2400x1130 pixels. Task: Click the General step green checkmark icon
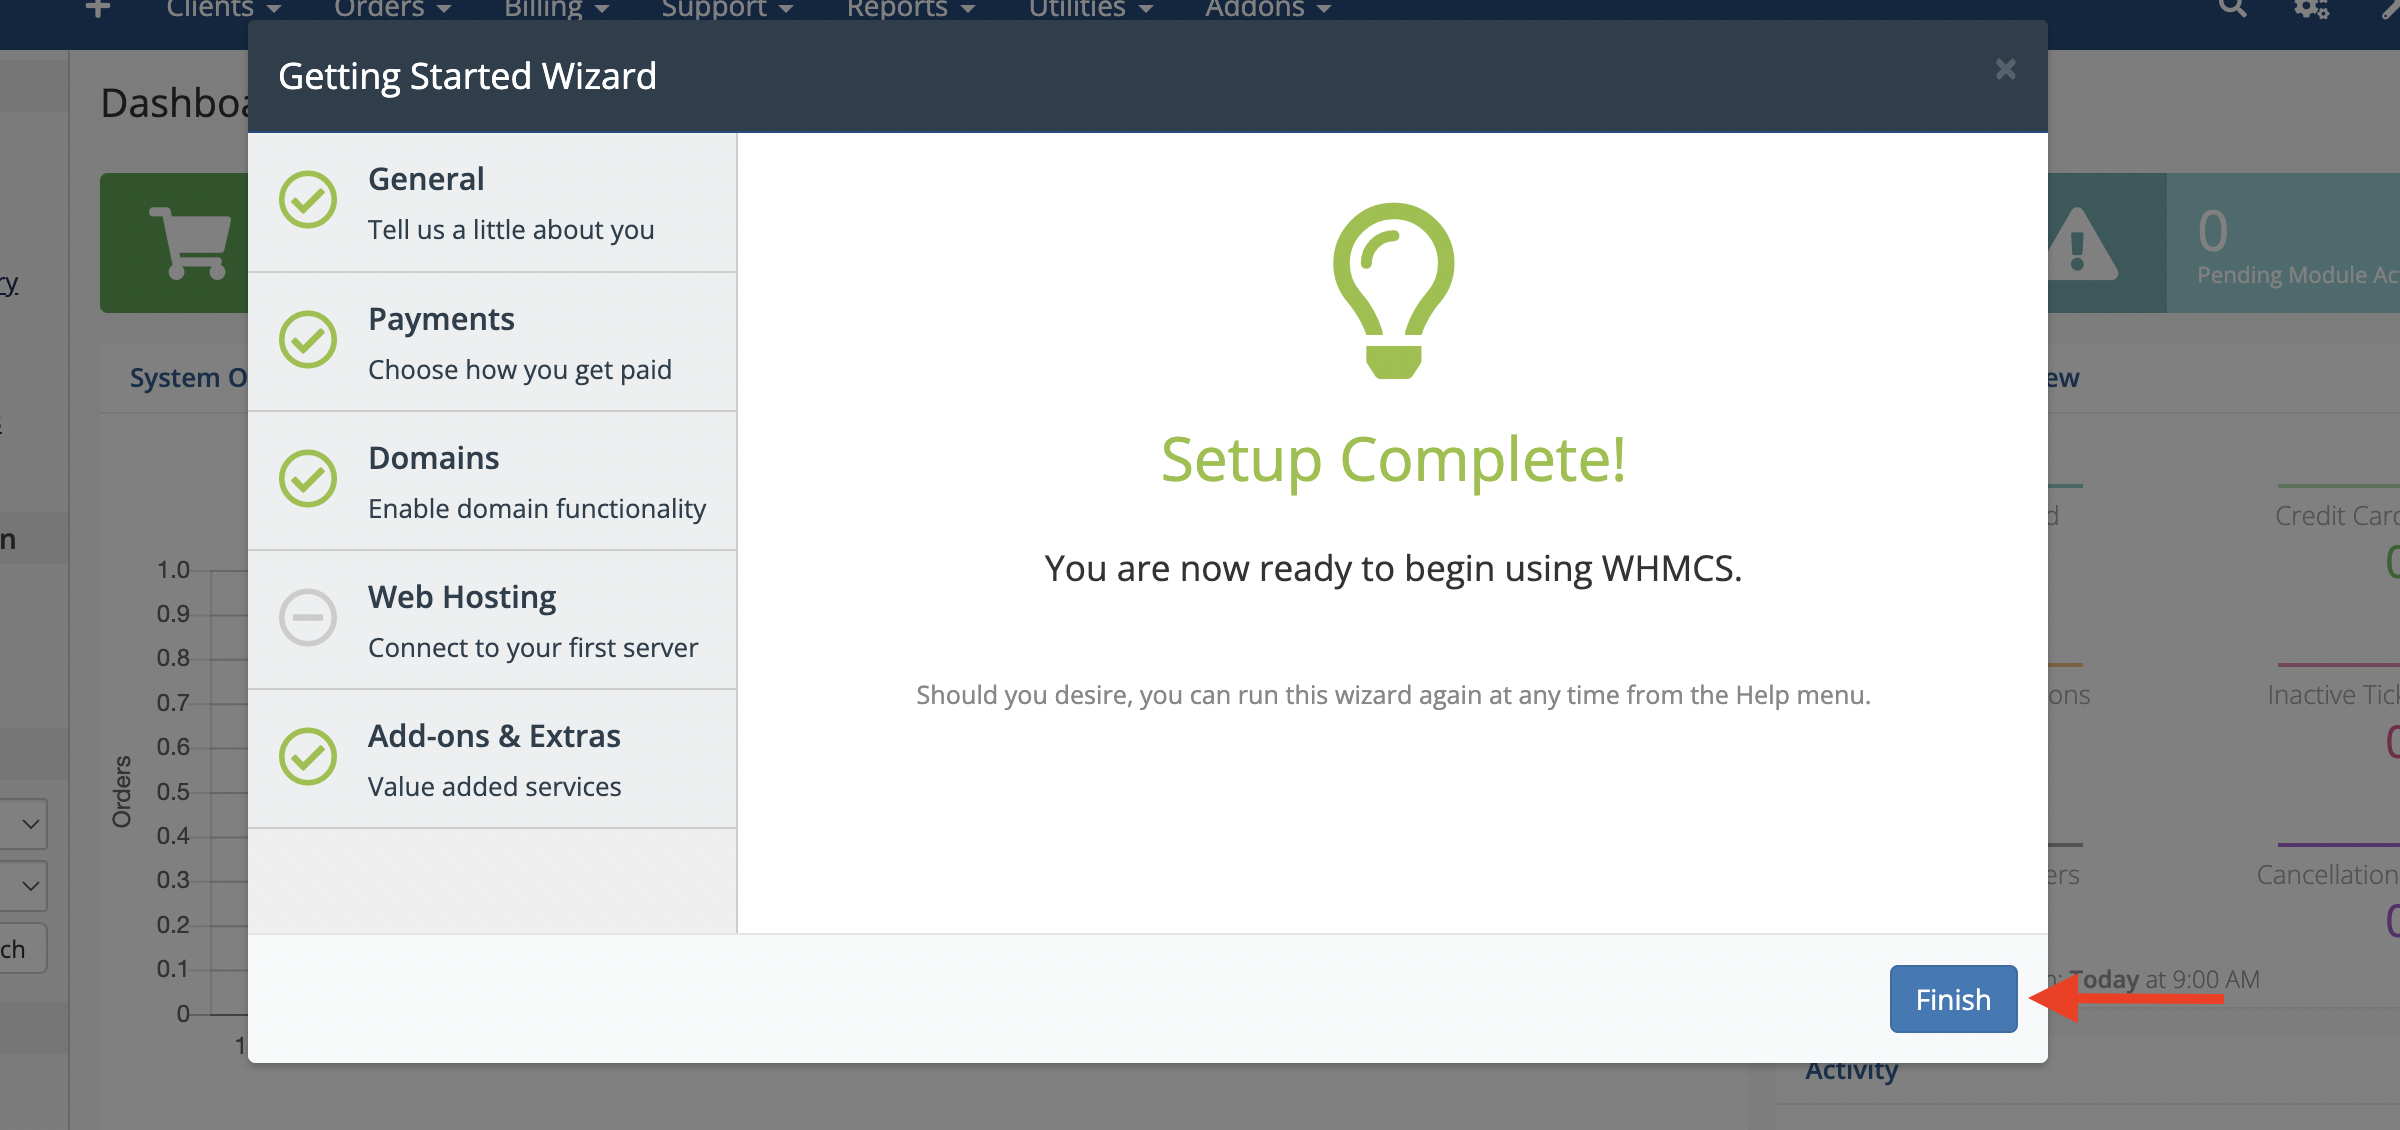308,200
